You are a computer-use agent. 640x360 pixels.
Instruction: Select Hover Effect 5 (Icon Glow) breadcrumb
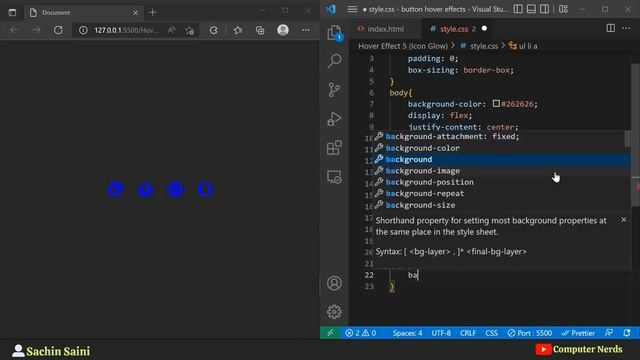[x=402, y=46]
